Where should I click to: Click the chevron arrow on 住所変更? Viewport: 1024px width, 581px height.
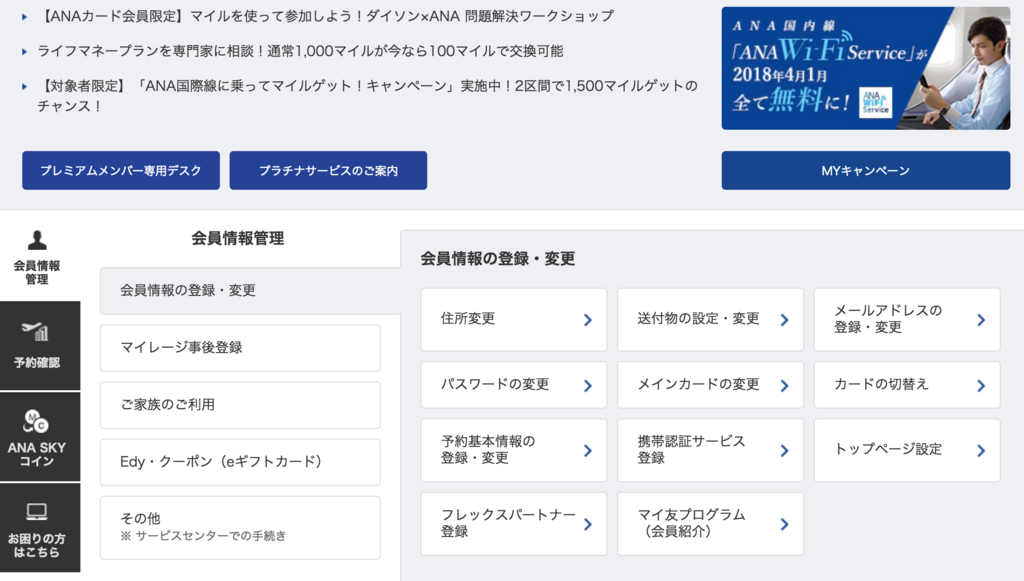coord(588,320)
